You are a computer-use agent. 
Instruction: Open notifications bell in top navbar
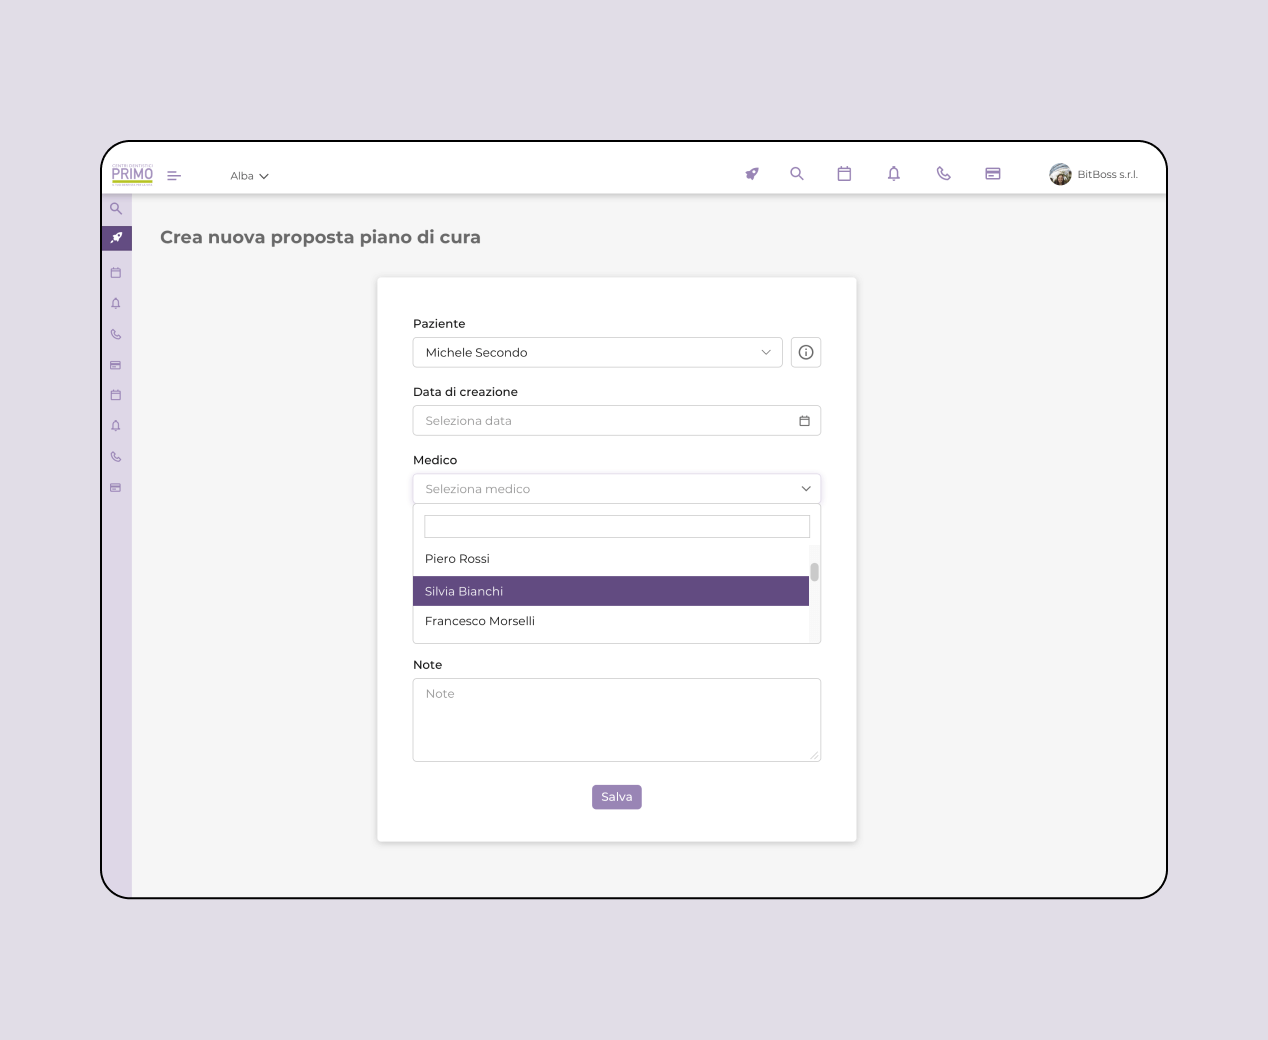[x=894, y=174]
